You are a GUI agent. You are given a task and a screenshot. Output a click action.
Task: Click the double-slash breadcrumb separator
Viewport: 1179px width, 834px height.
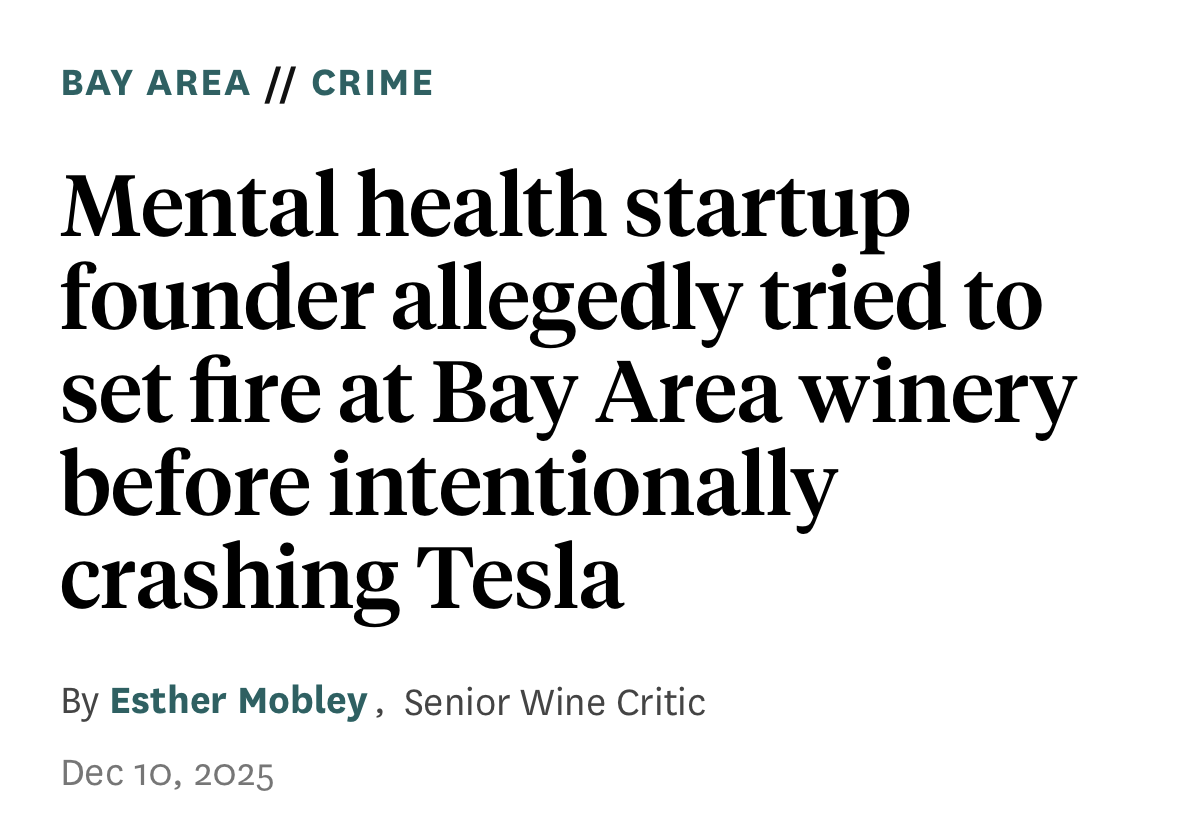tap(281, 84)
